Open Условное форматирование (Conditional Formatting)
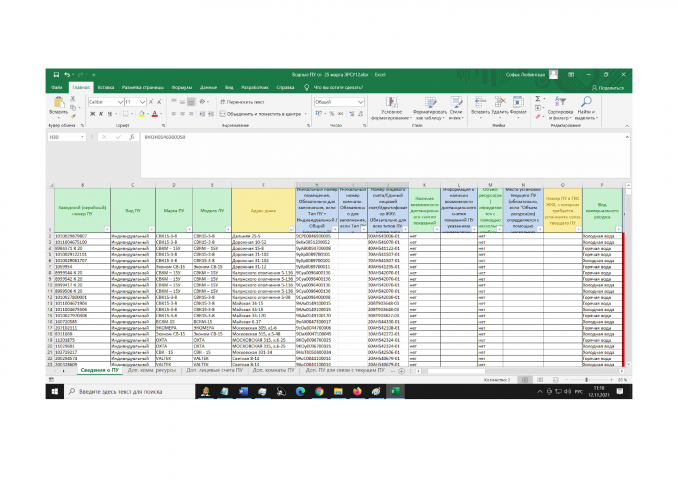 [x=391, y=109]
